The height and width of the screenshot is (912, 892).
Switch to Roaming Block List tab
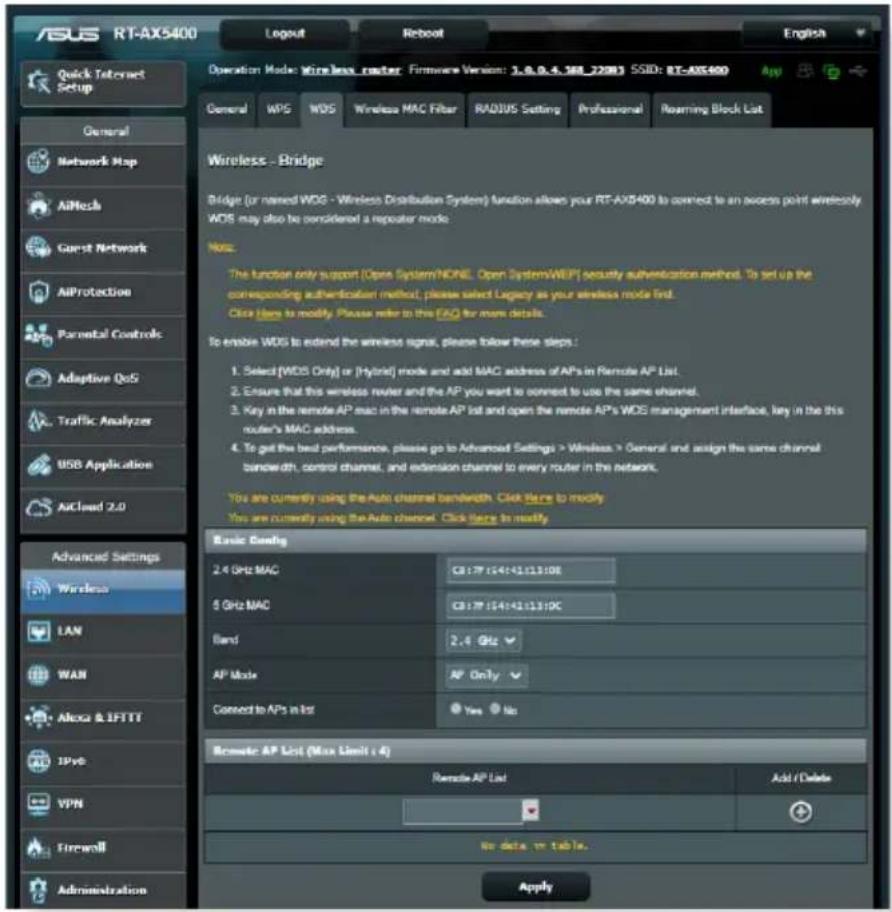tap(712, 109)
